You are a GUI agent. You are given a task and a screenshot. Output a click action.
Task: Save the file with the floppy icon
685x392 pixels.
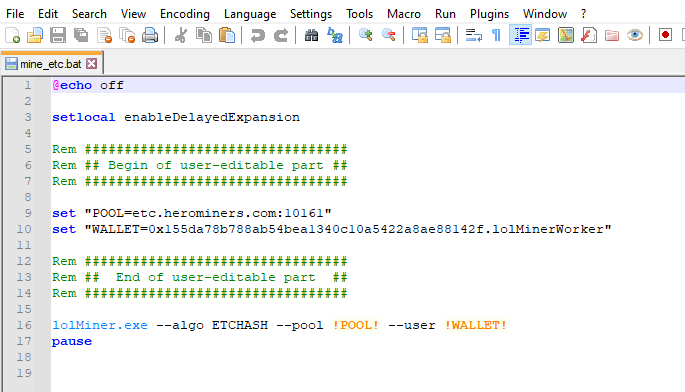pyautogui.click(x=58, y=35)
